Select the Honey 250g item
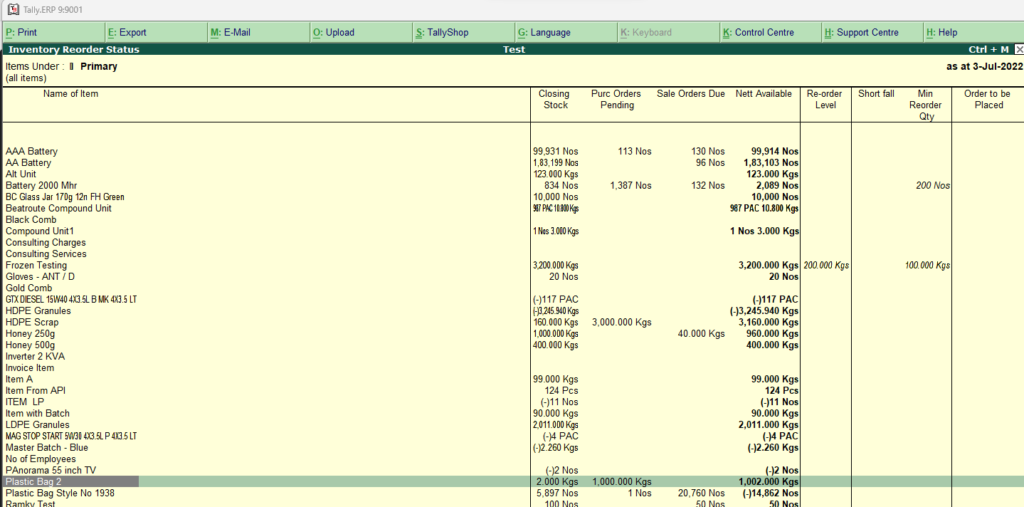 coord(30,334)
